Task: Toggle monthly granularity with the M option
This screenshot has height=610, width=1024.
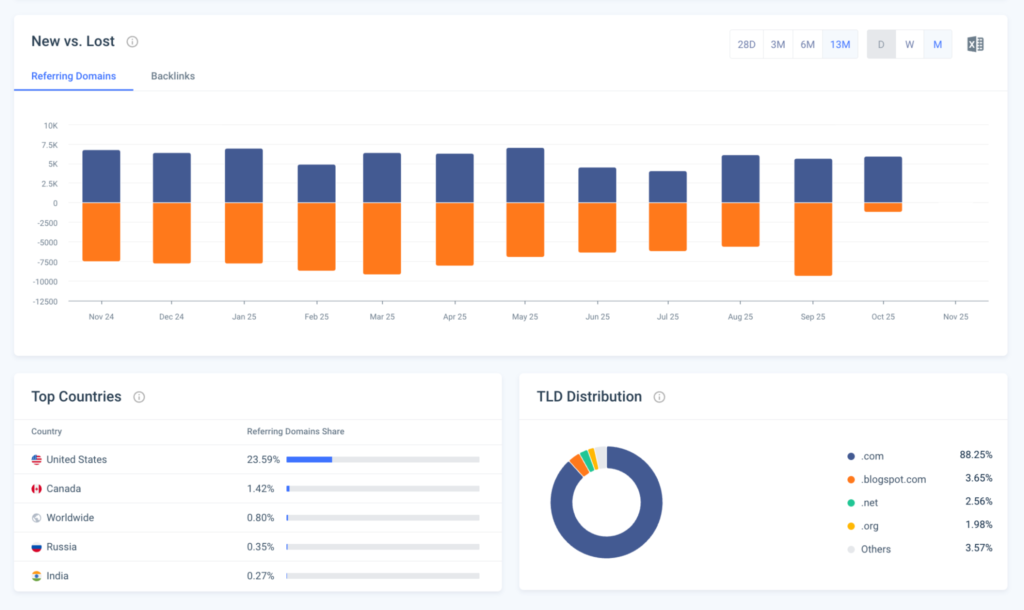Action: (x=937, y=44)
